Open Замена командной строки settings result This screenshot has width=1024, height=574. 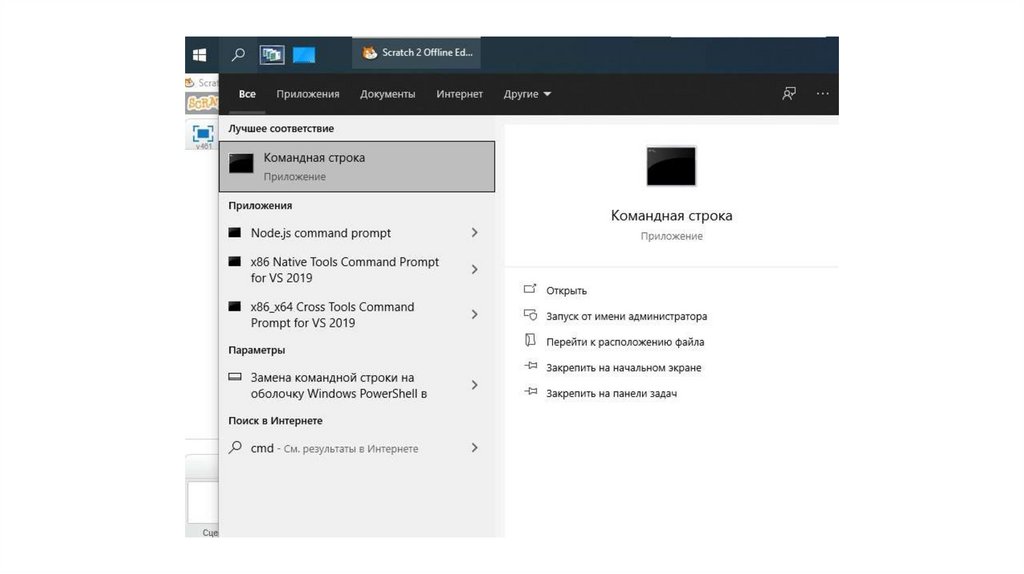pos(340,385)
